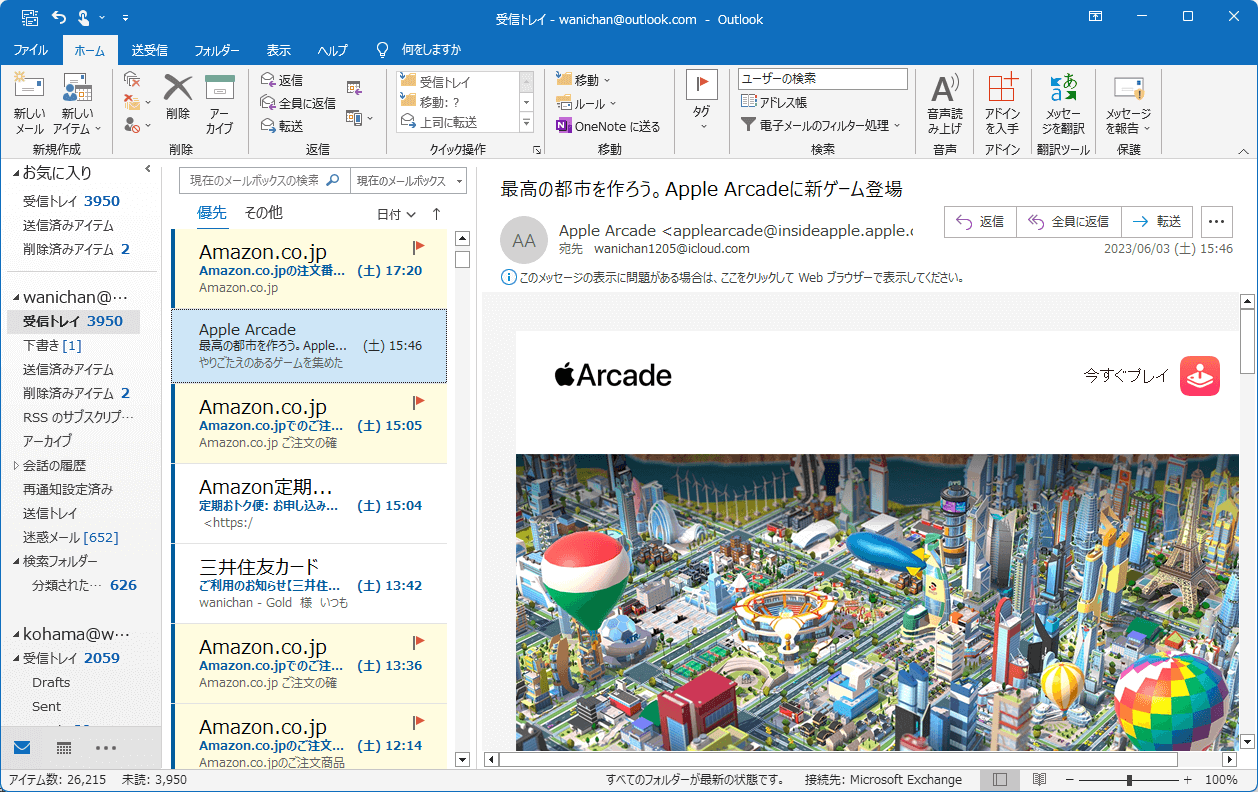The height and width of the screenshot is (792, 1258).
Task: Open the 現在のメールボックス scope dropdown
Action: [x=410, y=181]
